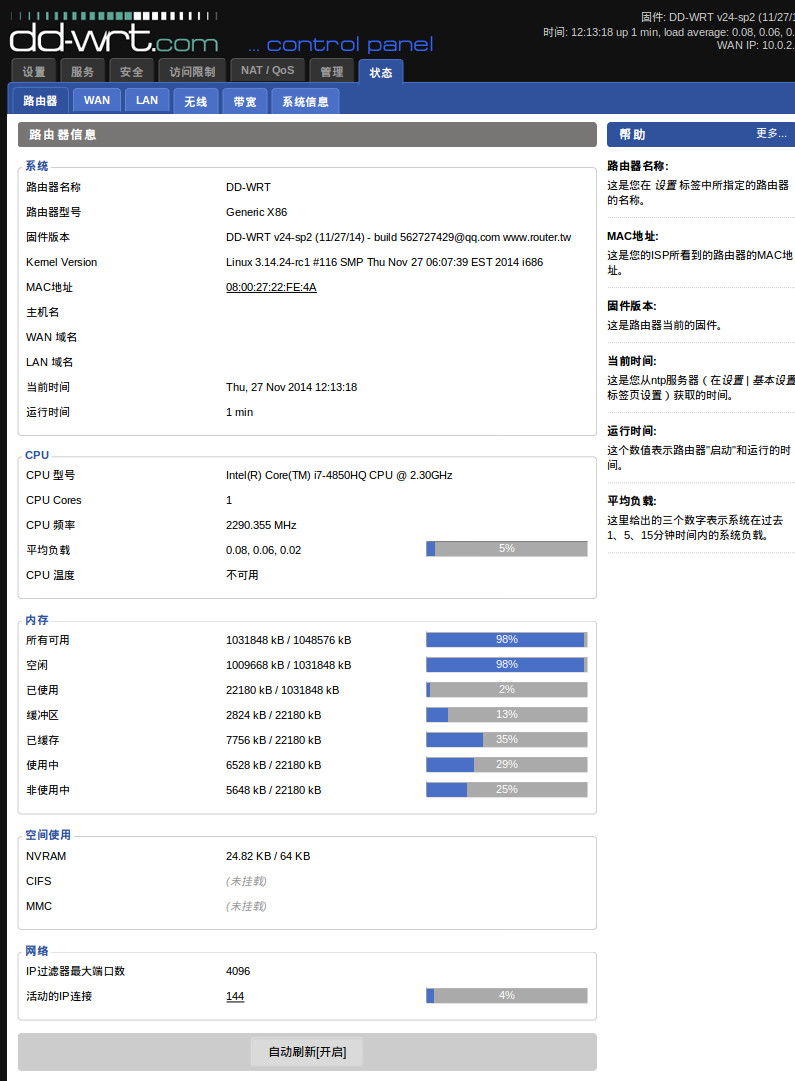Click the MAC address link 08:00:27:22:FE:4A
The height and width of the screenshot is (1081, 795).
pyautogui.click(x=271, y=287)
